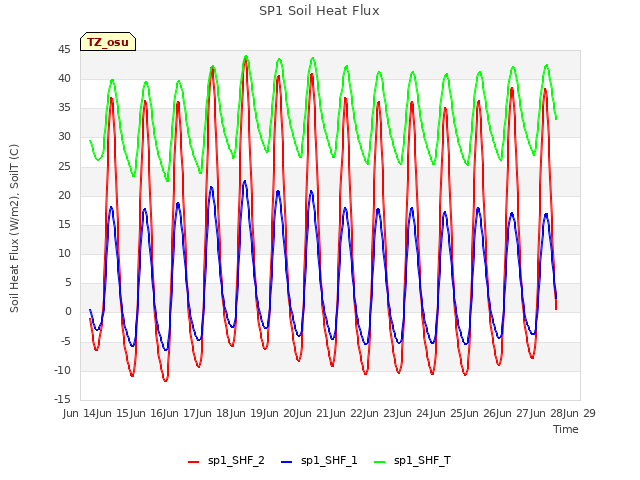This screenshot has width=640, height=480.
Task: Click the blue sp1_SHF_1 legend swatch
Action: tap(287, 462)
